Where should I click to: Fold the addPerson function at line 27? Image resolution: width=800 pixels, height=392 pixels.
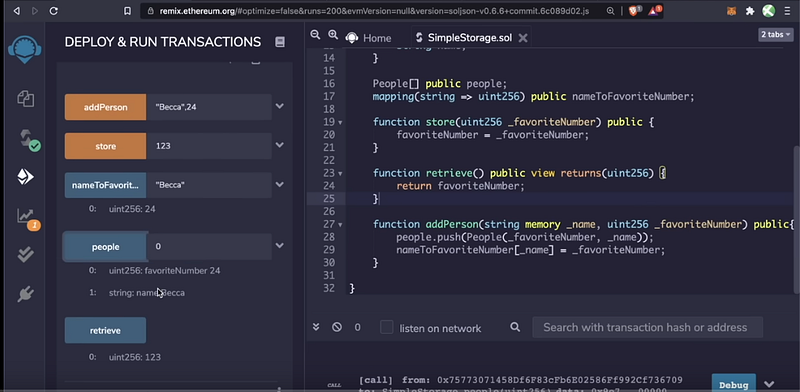coord(340,225)
